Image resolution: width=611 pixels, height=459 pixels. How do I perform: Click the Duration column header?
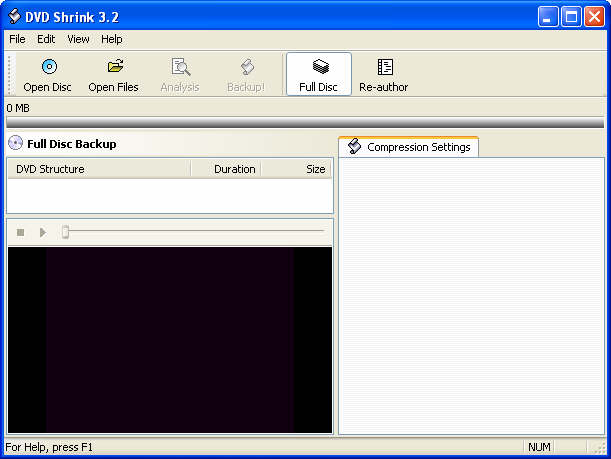point(226,169)
